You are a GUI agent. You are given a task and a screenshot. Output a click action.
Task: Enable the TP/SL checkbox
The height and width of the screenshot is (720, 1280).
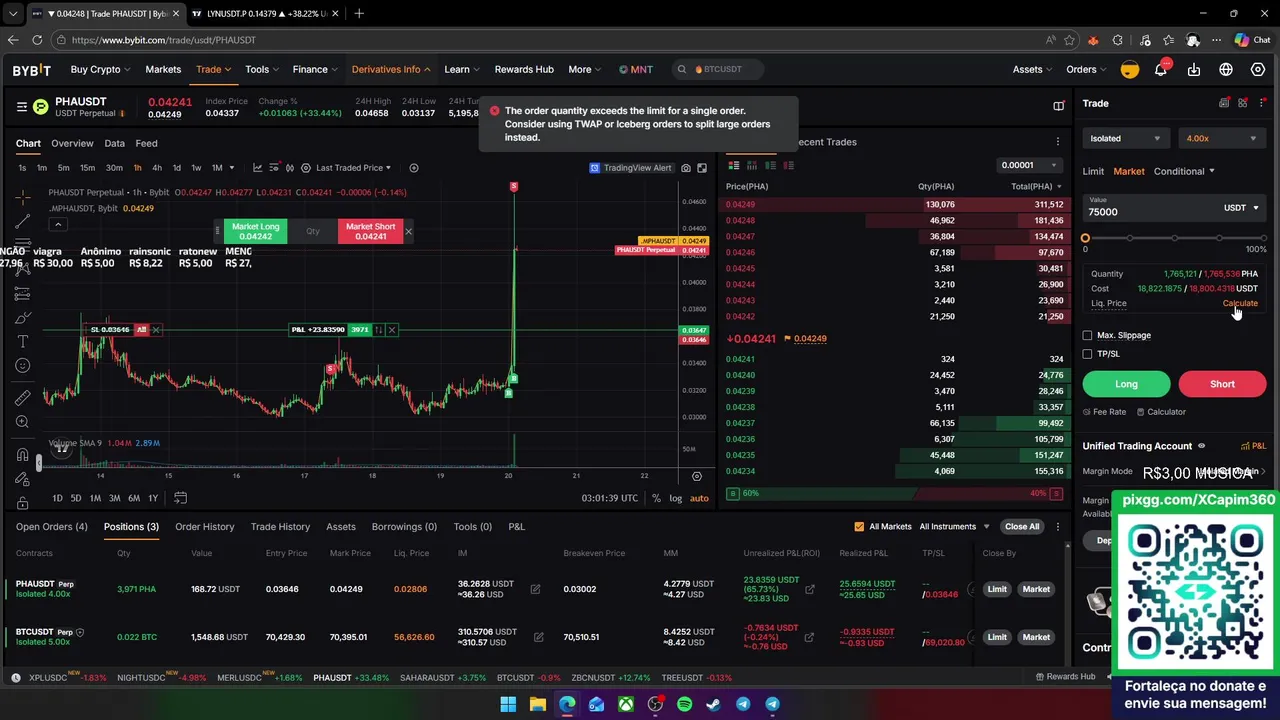point(1088,354)
